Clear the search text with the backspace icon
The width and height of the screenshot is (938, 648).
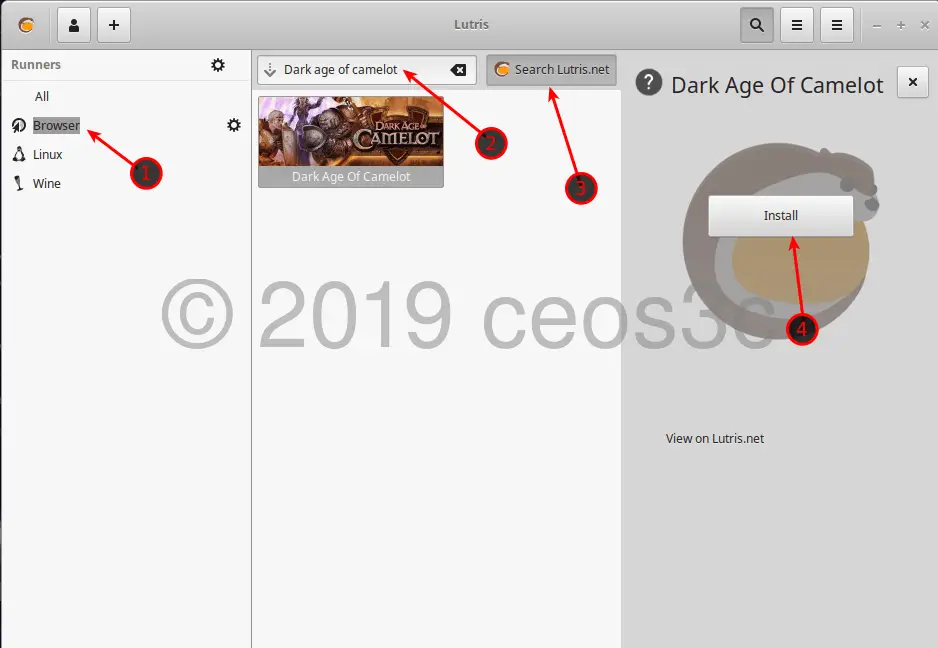[x=458, y=70]
